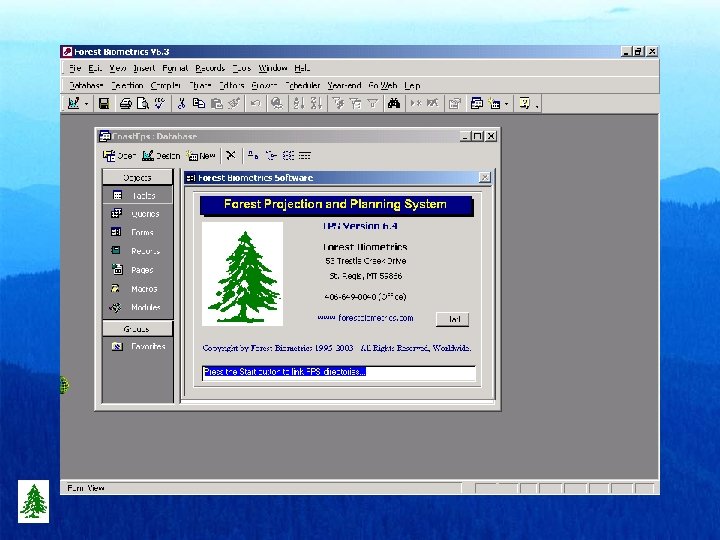Image resolution: width=720 pixels, height=540 pixels.
Task: Select the Format Painter brush icon
Action: (234, 104)
